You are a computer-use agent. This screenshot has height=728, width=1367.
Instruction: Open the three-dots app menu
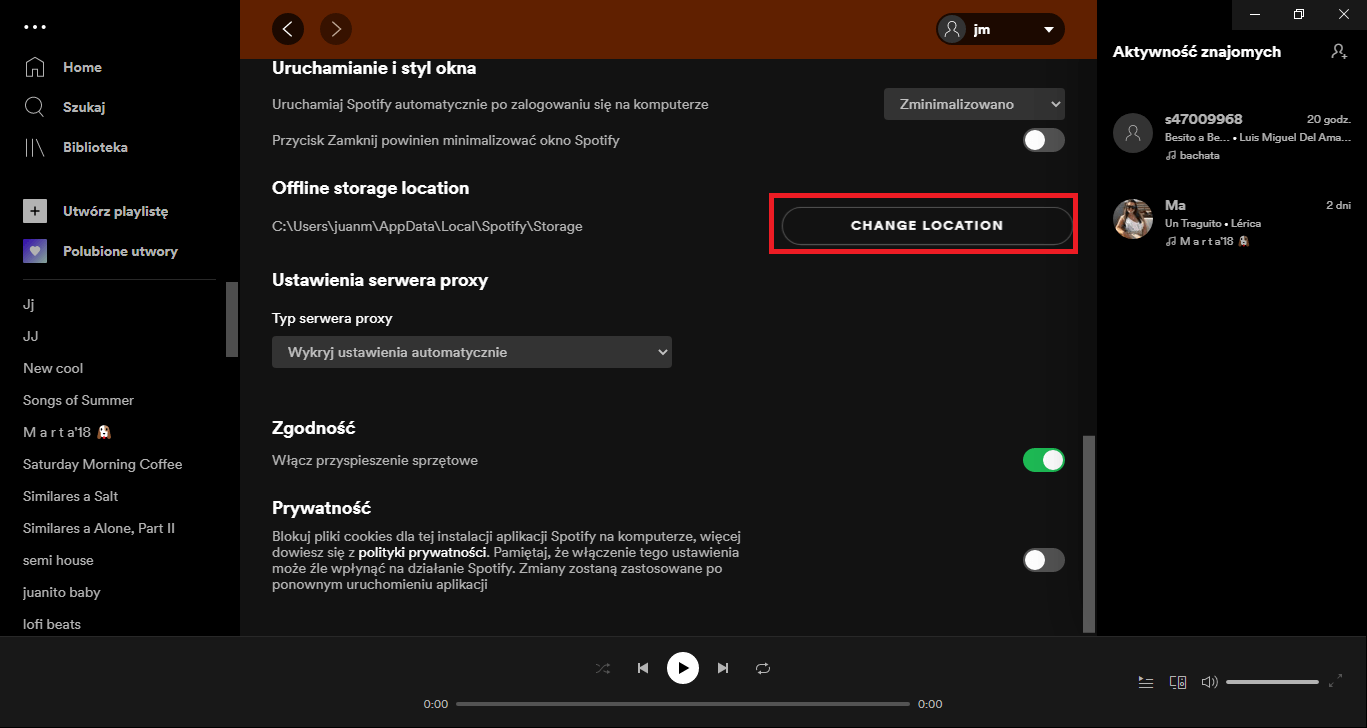click(x=35, y=27)
